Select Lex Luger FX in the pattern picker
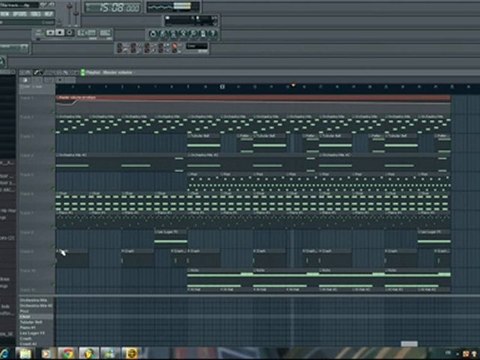This screenshot has height=360, width=480. point(32,333)
